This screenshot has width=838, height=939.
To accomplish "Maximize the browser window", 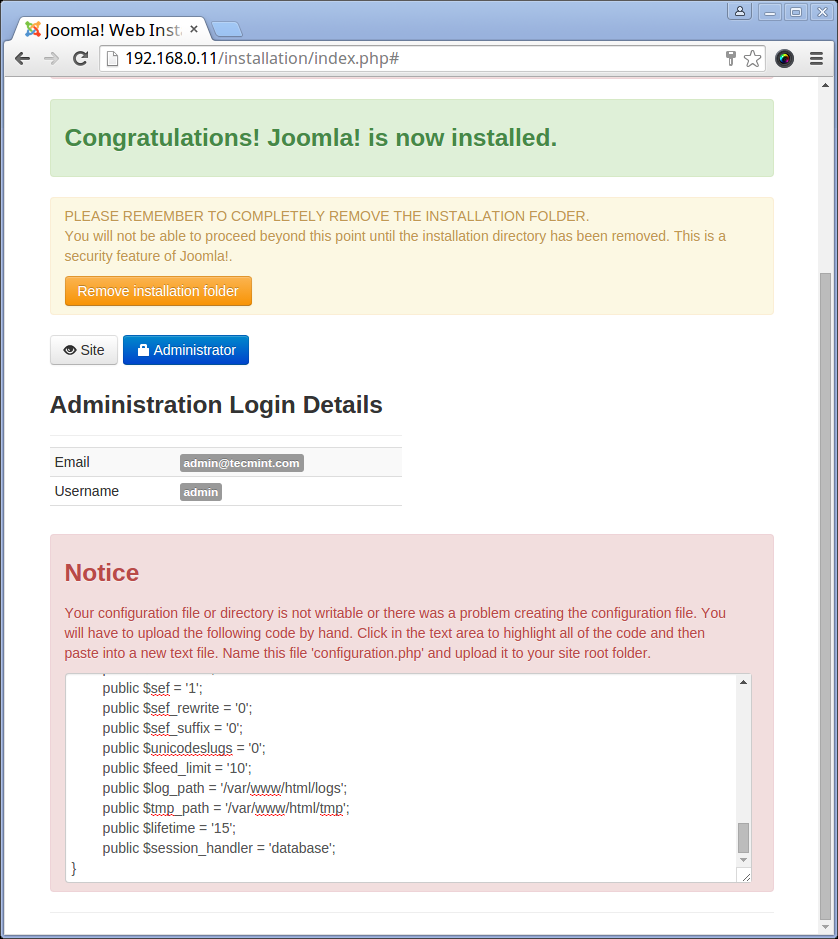I will pos(796,12).
